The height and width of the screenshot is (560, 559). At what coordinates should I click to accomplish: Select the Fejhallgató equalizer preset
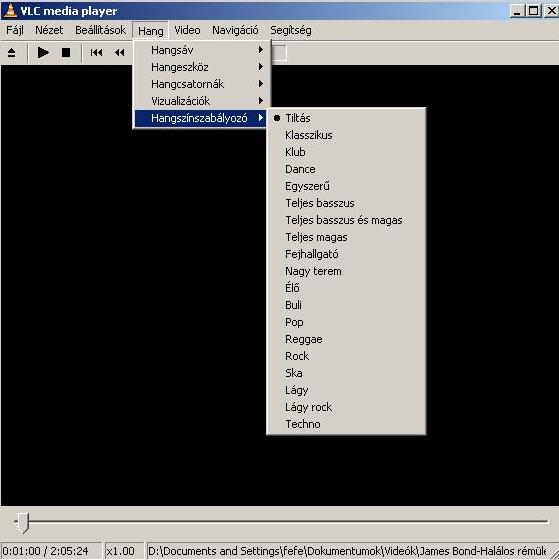click(x=346, y=254)
